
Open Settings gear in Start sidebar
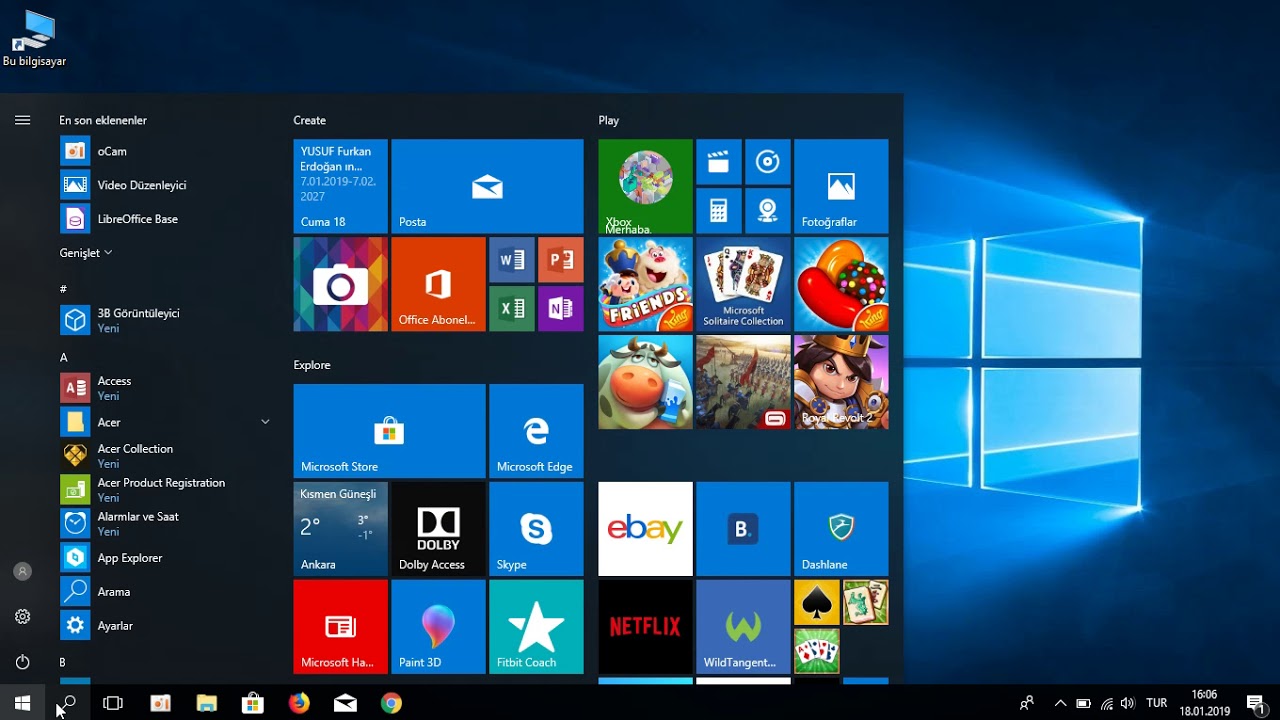(x=22, y=617)
